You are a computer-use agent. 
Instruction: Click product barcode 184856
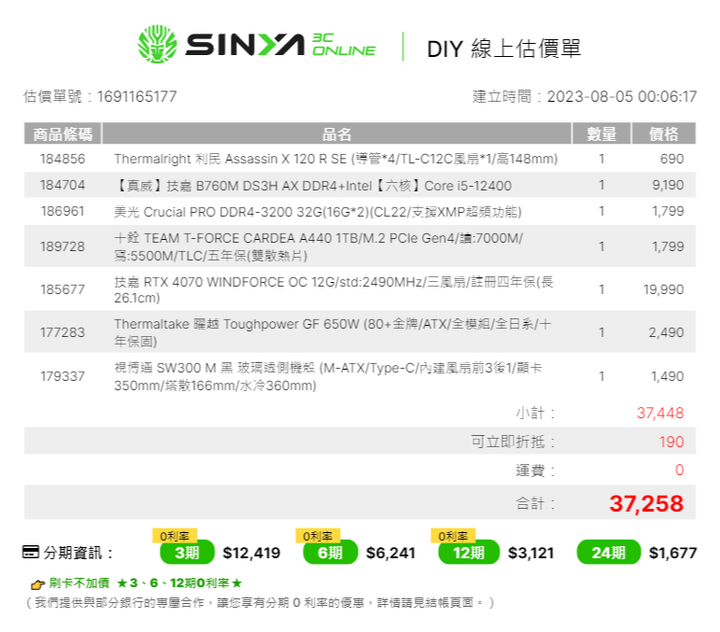[62, 159]
